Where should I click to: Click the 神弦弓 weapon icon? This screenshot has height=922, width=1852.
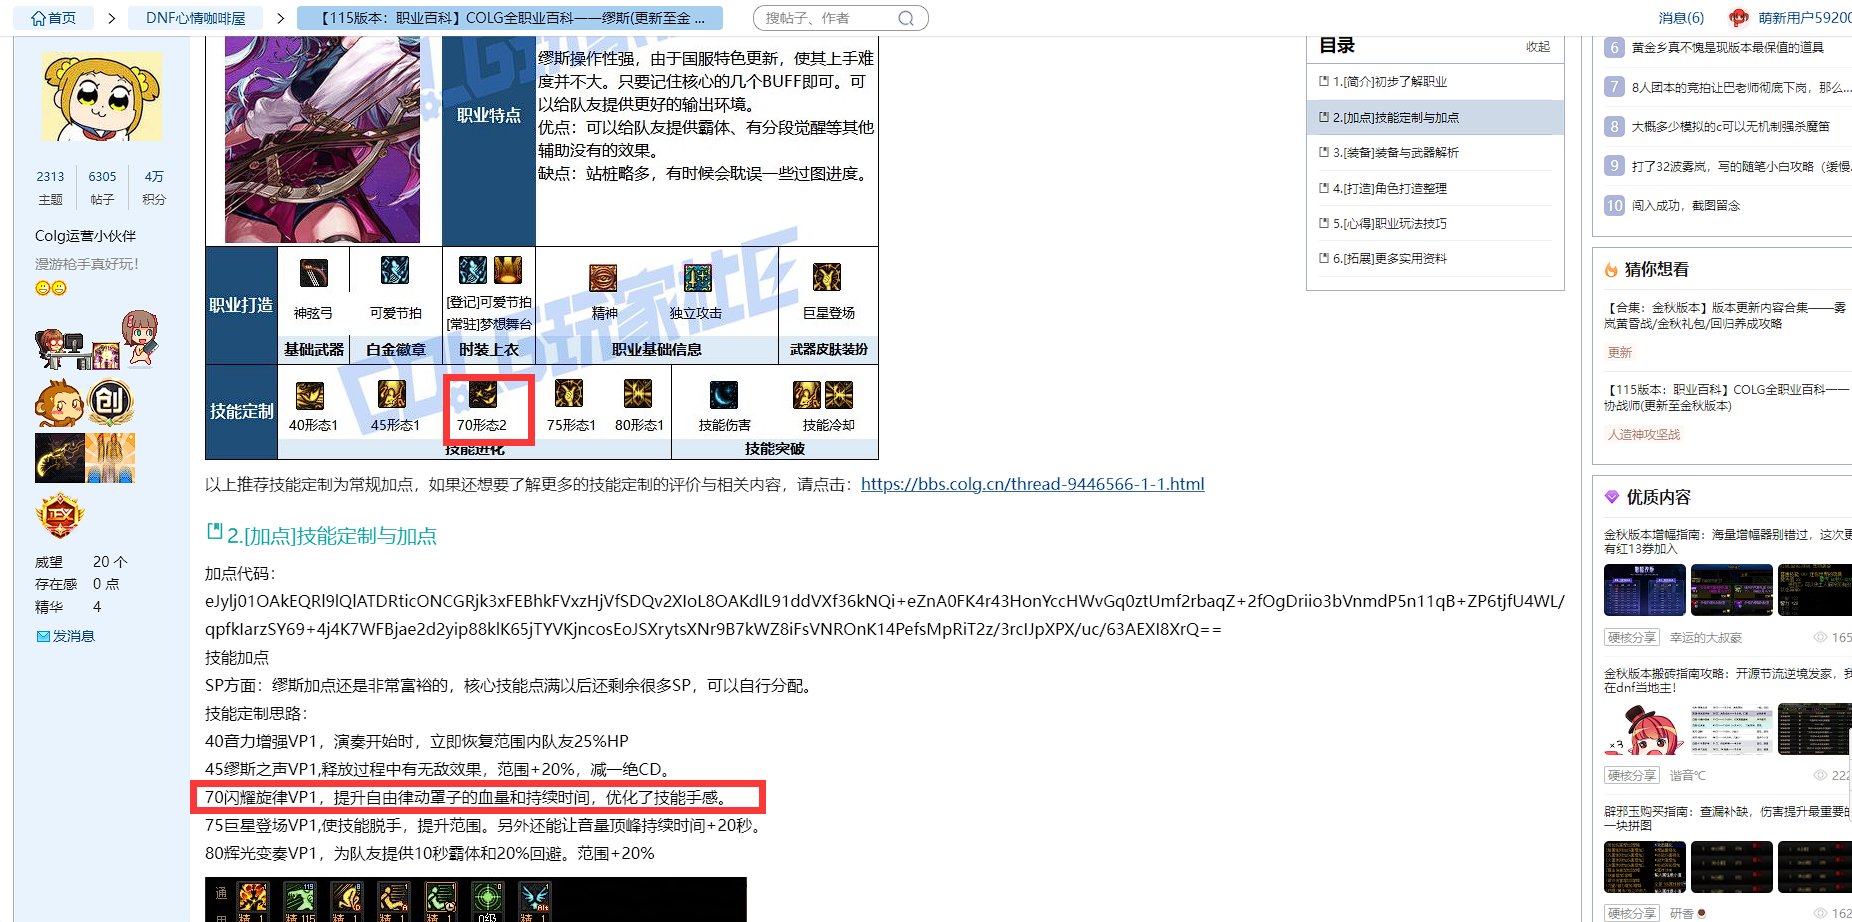313,273
